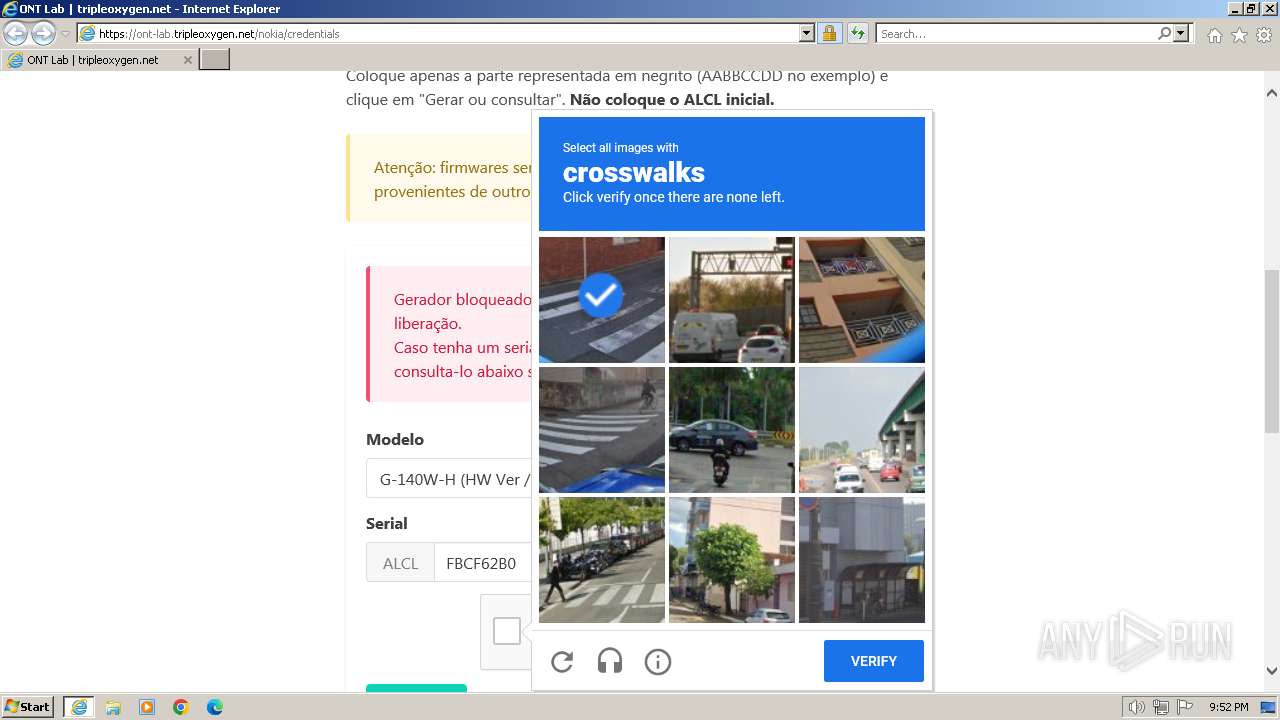Select the motorcycle and car tile

coord(732,430)
